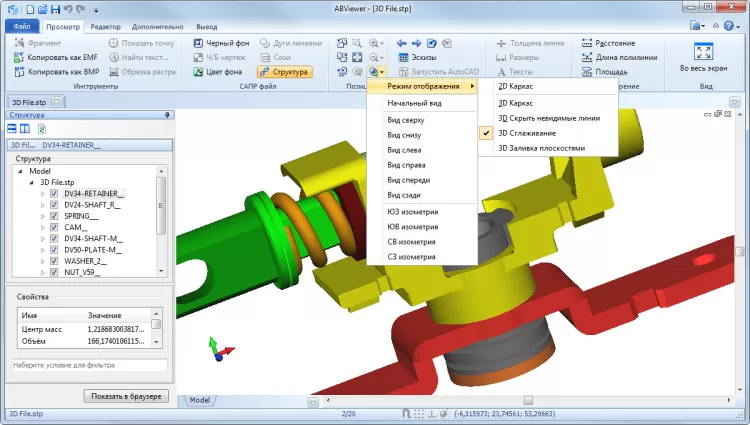Open the zoom in dropdown arrow
Viewport: 750px width, 425px height.
point(382,44)
